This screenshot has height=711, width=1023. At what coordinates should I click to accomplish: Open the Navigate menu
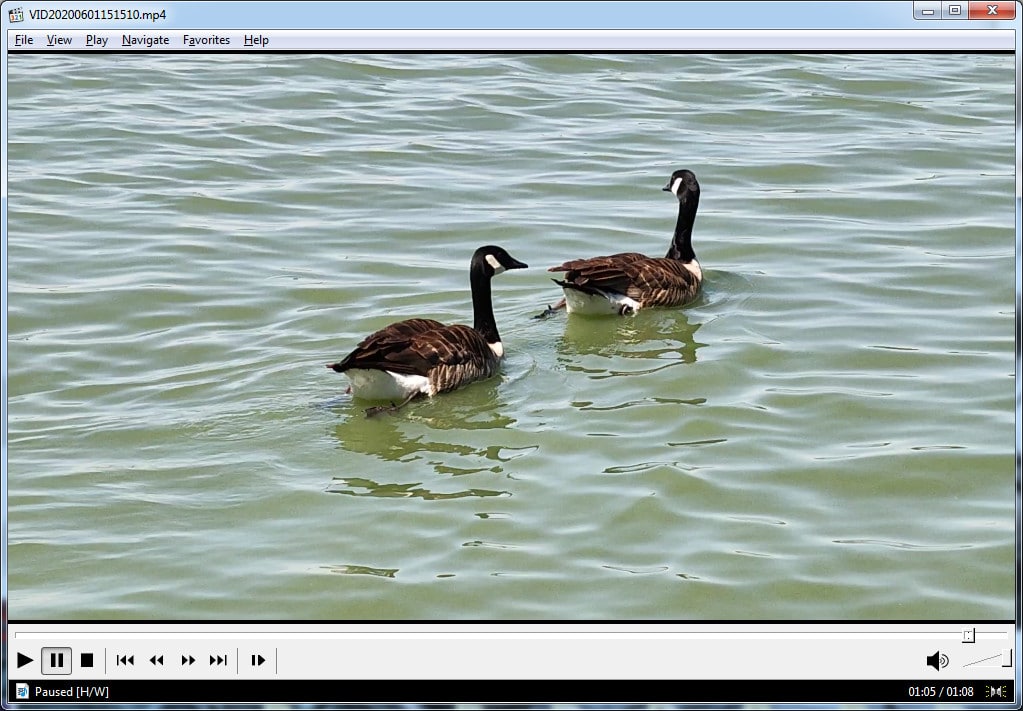coord(145,40)
